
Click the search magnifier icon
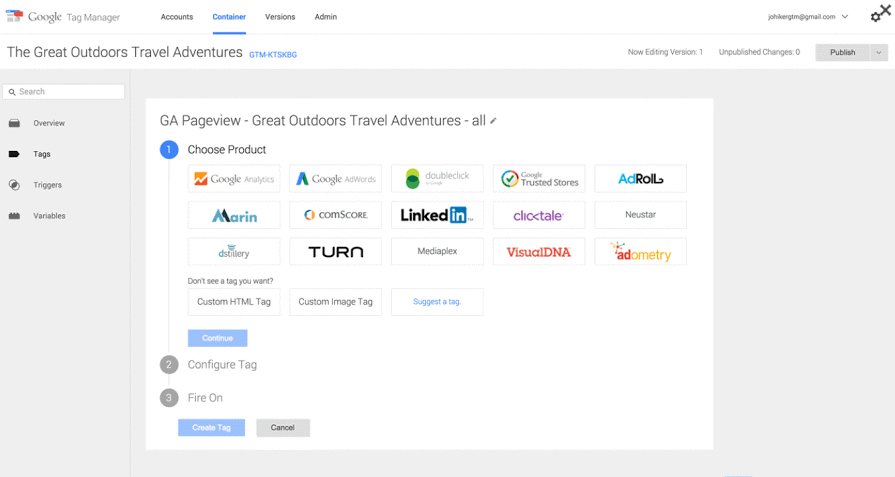point(12,92)
